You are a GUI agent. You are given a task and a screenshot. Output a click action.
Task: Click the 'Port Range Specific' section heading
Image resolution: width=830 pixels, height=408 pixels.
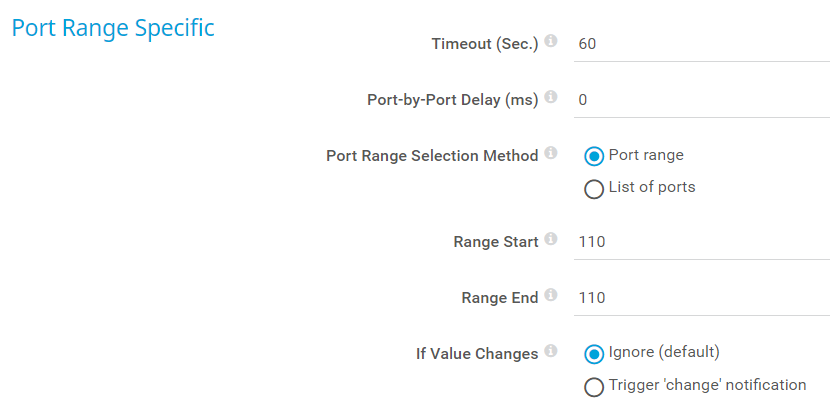tap(113, 28)
